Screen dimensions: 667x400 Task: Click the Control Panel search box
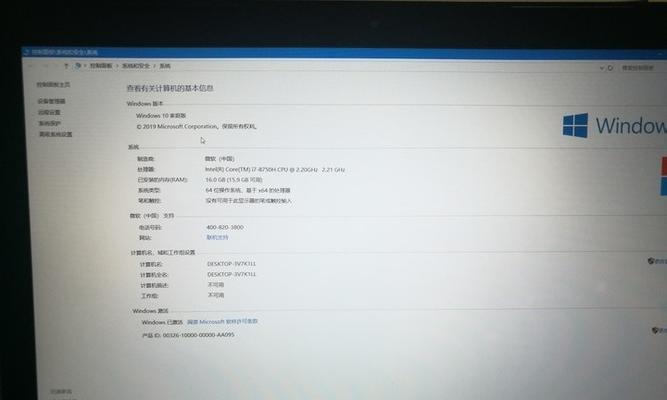642,68
